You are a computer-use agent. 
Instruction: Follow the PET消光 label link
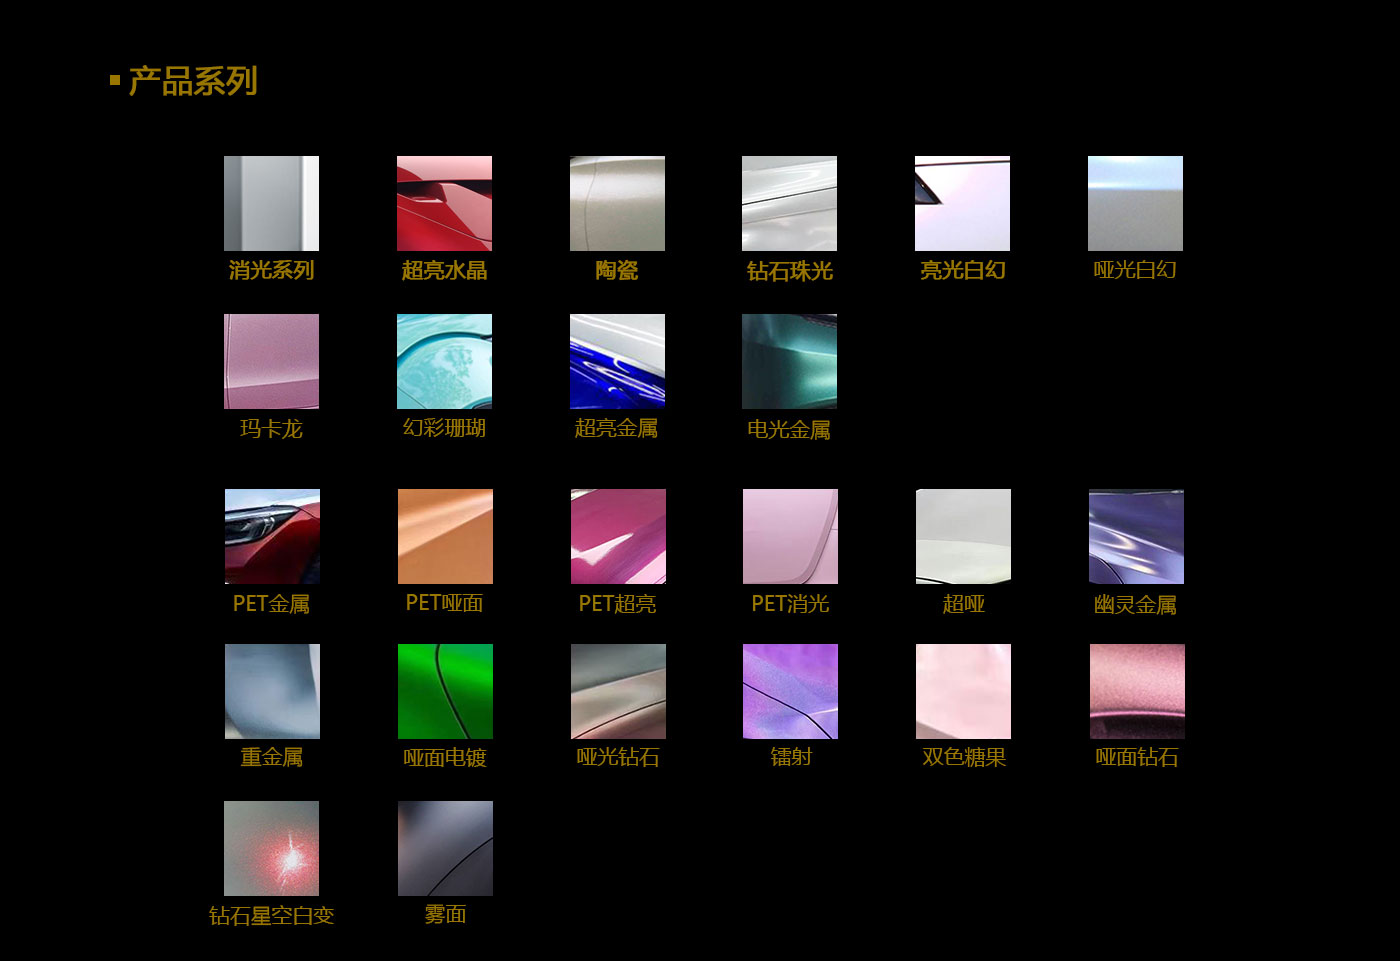pyautogui.click(x=790, y=604)
